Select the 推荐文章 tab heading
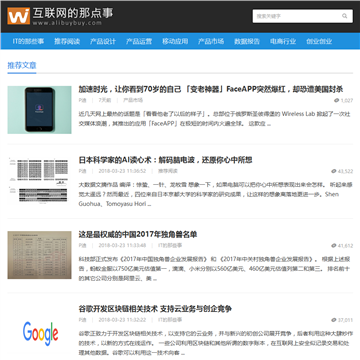Viewport: 360px width, 360px height. [22, 65]
